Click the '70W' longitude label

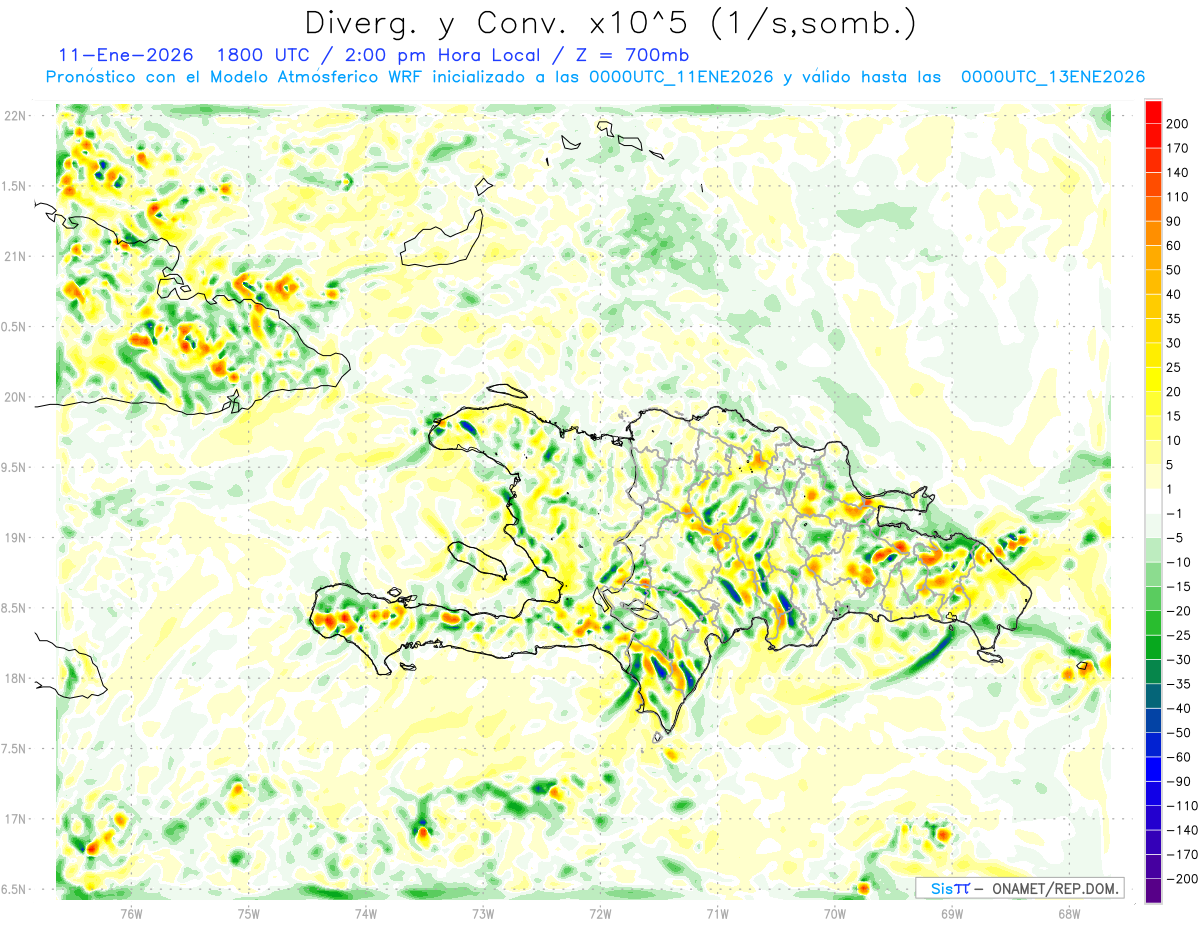coord(834,912)
